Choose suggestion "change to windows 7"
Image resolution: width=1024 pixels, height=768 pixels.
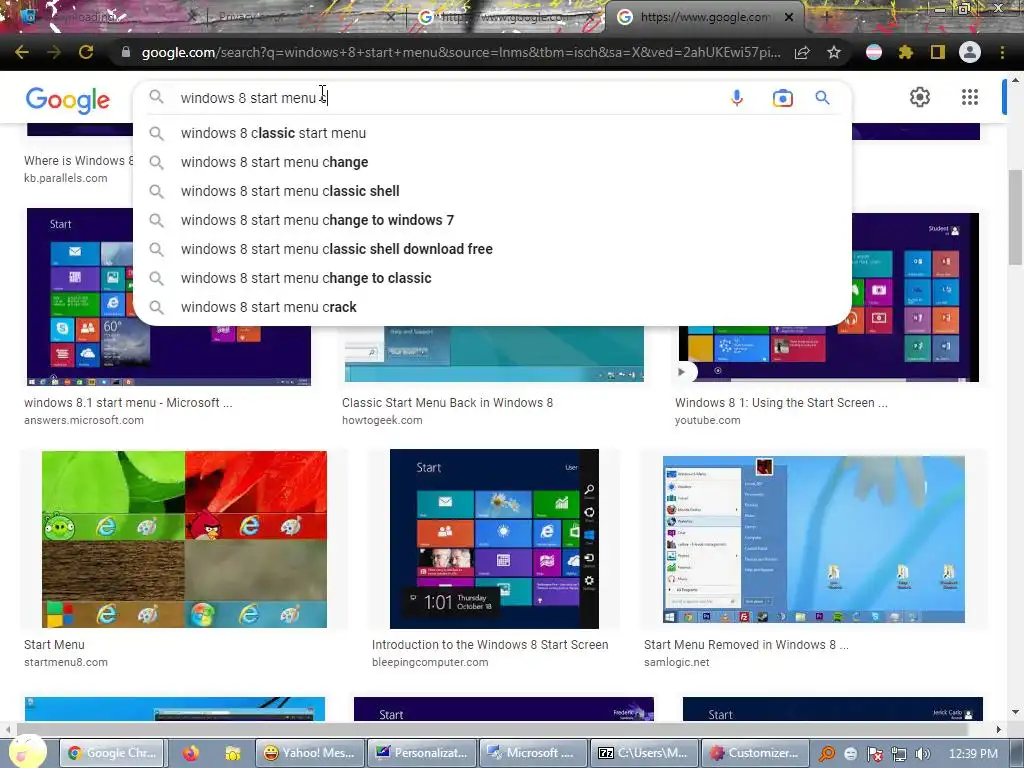(x=492, y=220)
